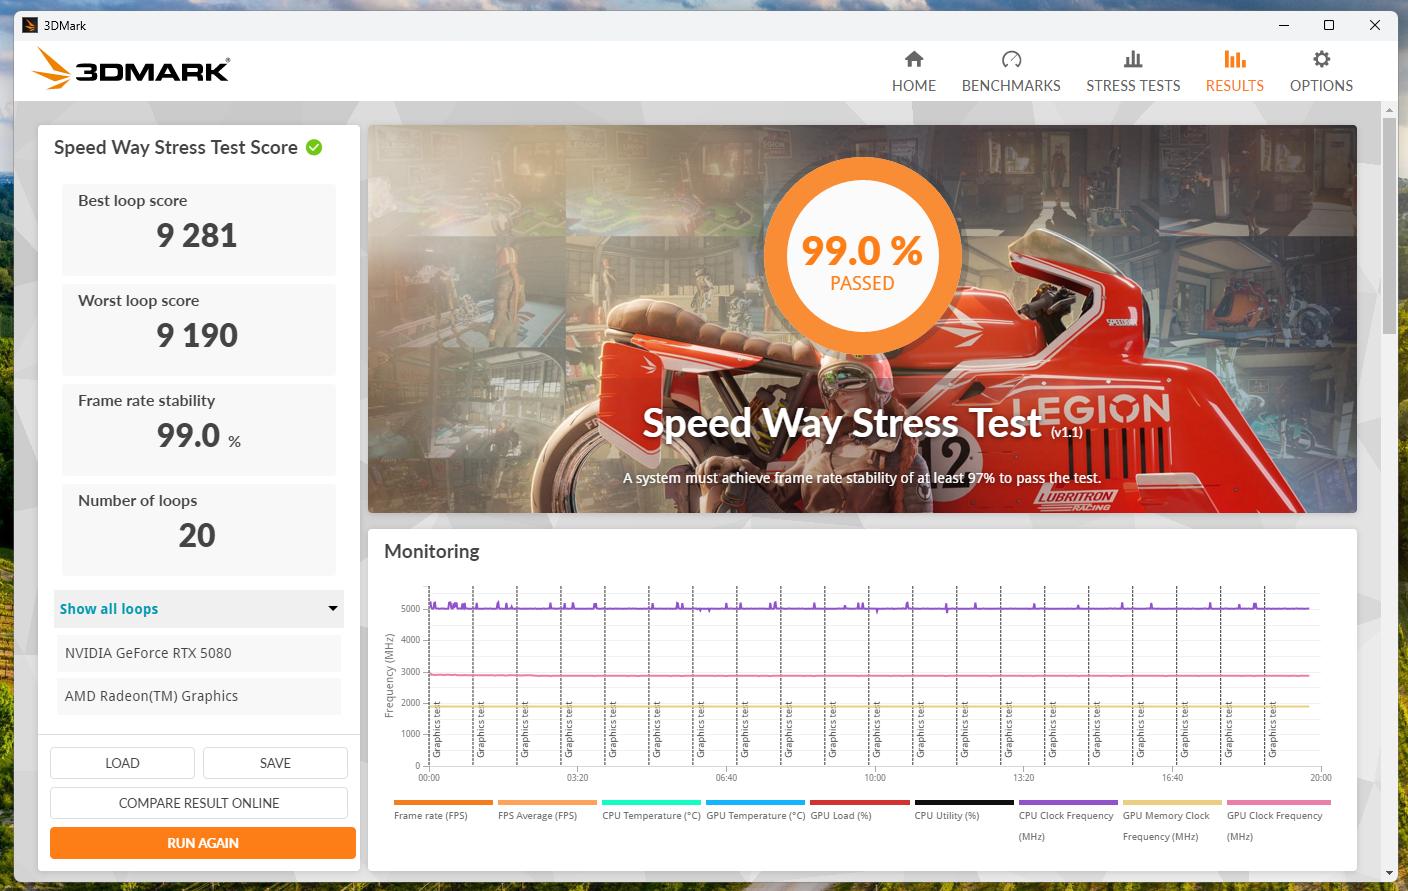Click the Number of loops value 20
This screenshot has height=891, width=1408.
197,535
